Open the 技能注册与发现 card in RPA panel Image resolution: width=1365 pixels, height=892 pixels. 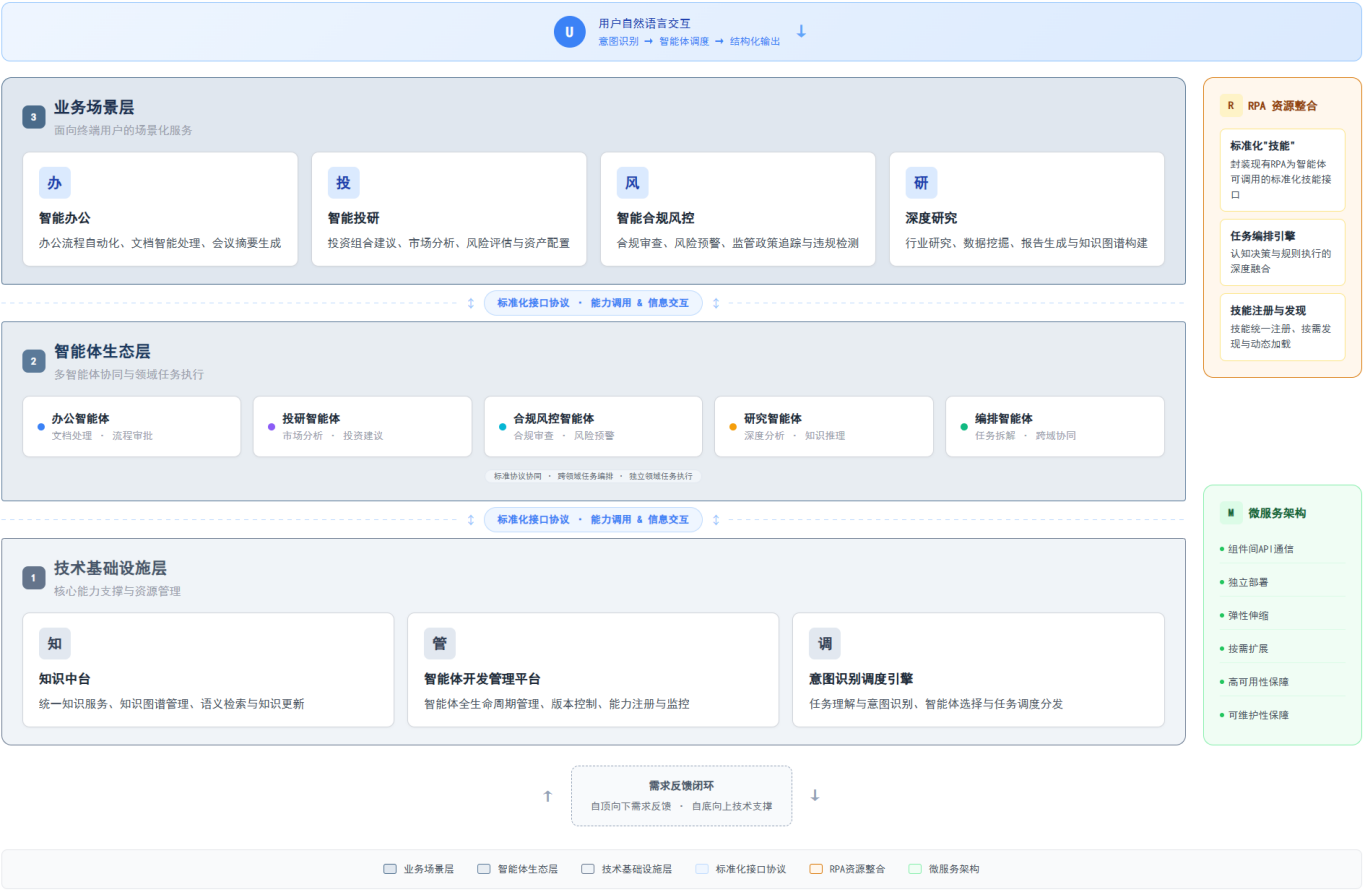coord(1283,327)
